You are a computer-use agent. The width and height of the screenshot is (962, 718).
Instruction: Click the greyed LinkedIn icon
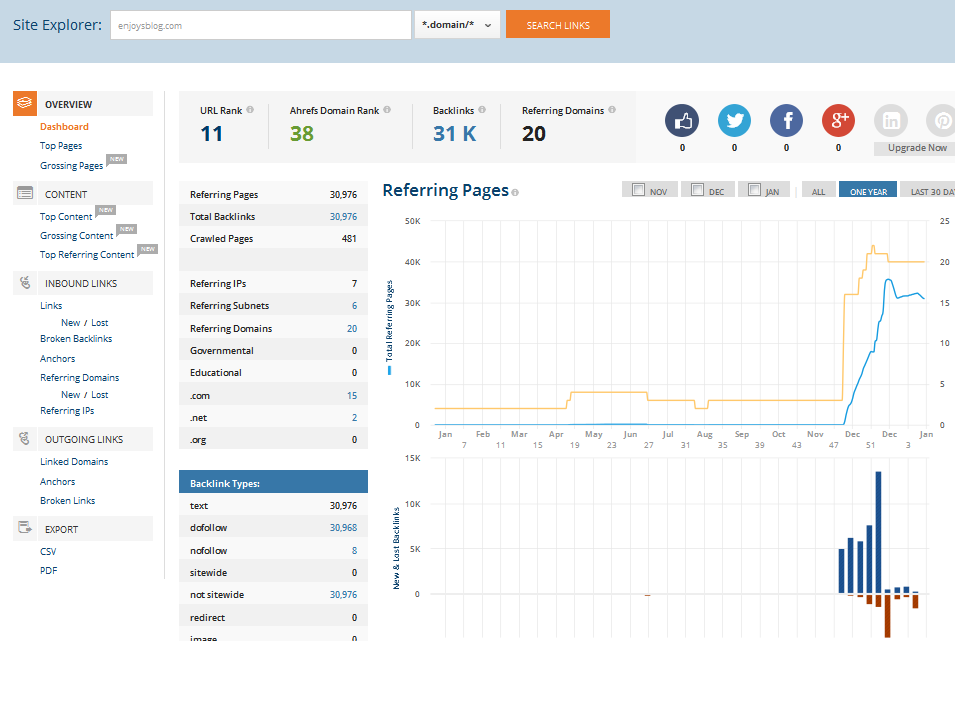coord(891,121)
